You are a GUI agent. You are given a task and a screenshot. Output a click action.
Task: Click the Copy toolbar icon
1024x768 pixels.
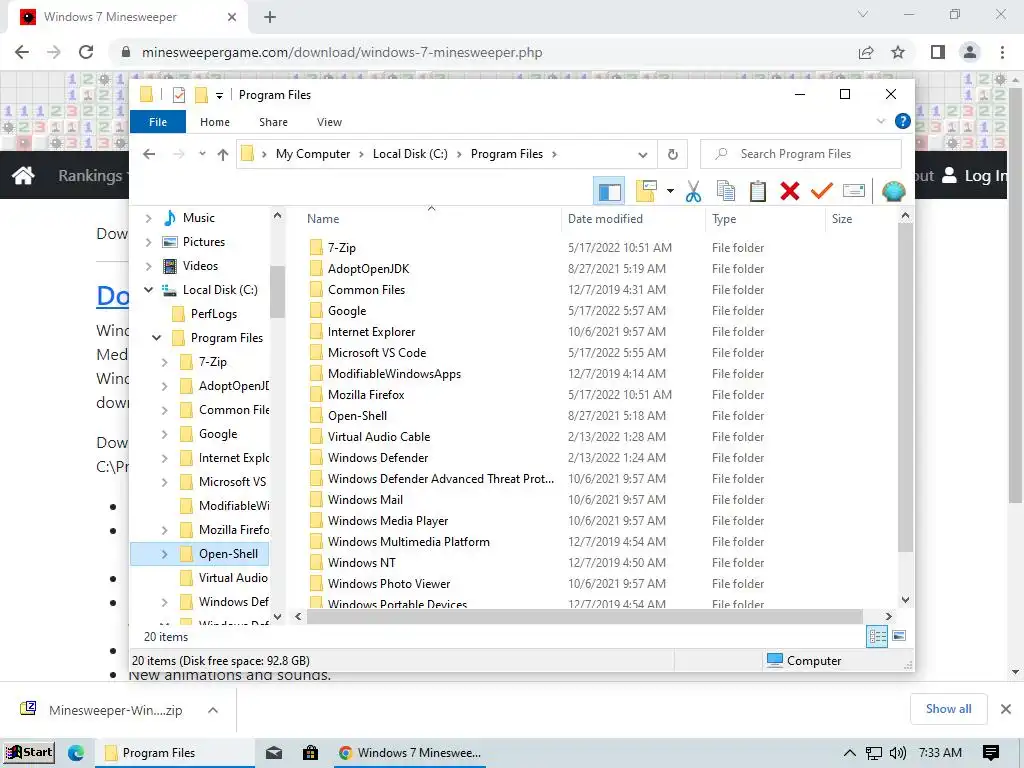[x=726, y=191]
